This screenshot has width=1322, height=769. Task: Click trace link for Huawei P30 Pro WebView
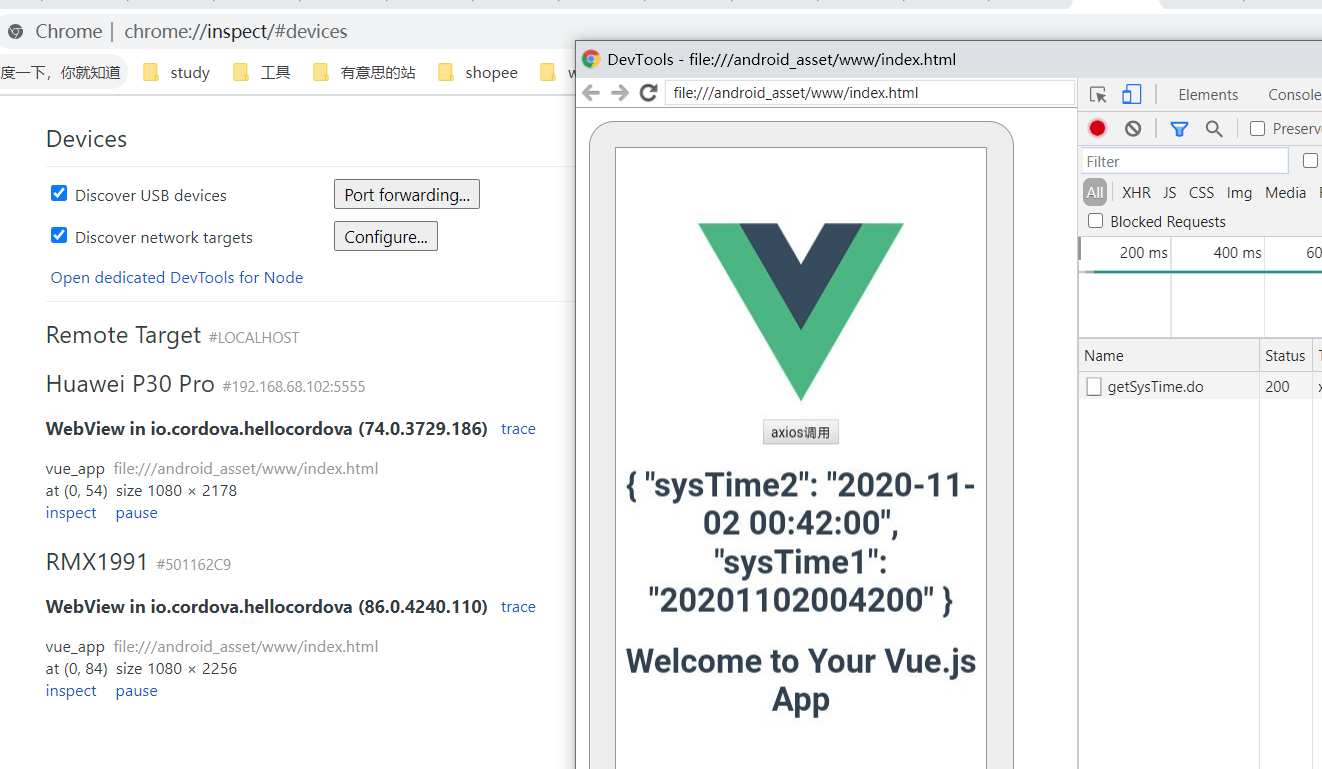pos(518,429)
